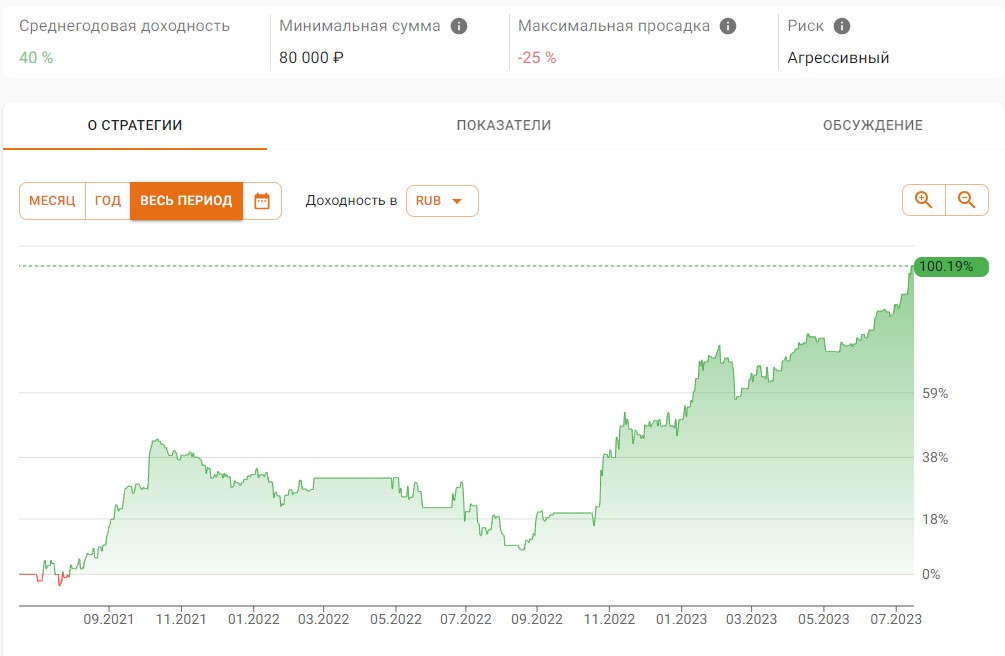
Task: Click the 0% y-axis label
Action: click(931, 575)
